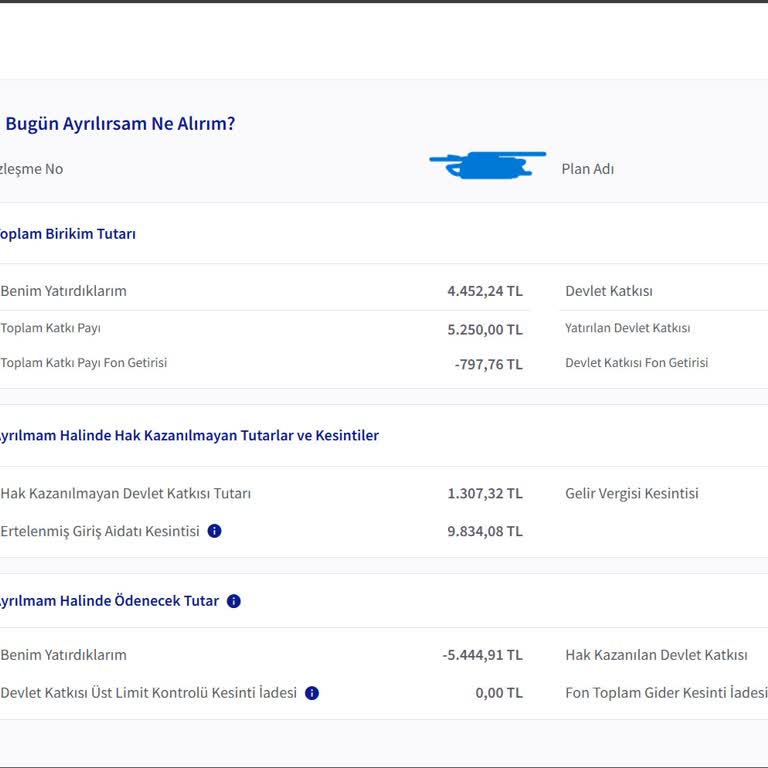Select the Gelir Vergisi Kesintisi label
Screen dimensions: 768x768
[x=631, y=493]
